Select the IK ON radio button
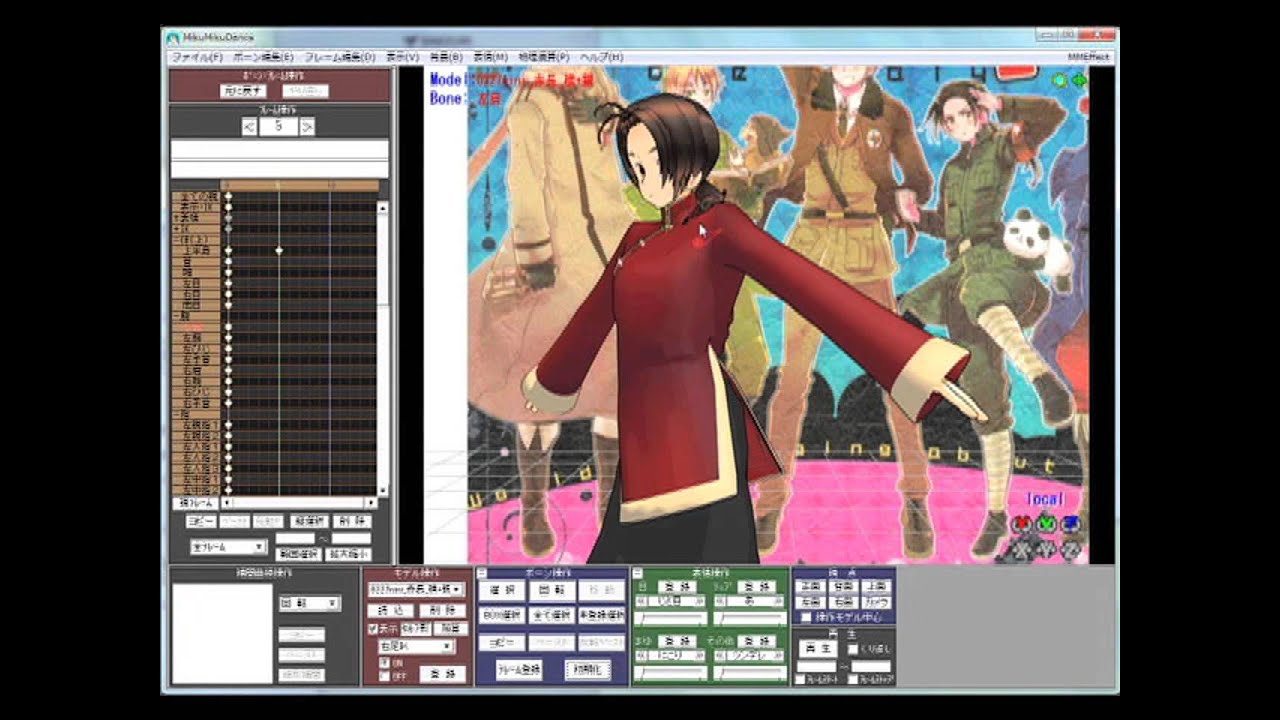 tap(384, 662)
